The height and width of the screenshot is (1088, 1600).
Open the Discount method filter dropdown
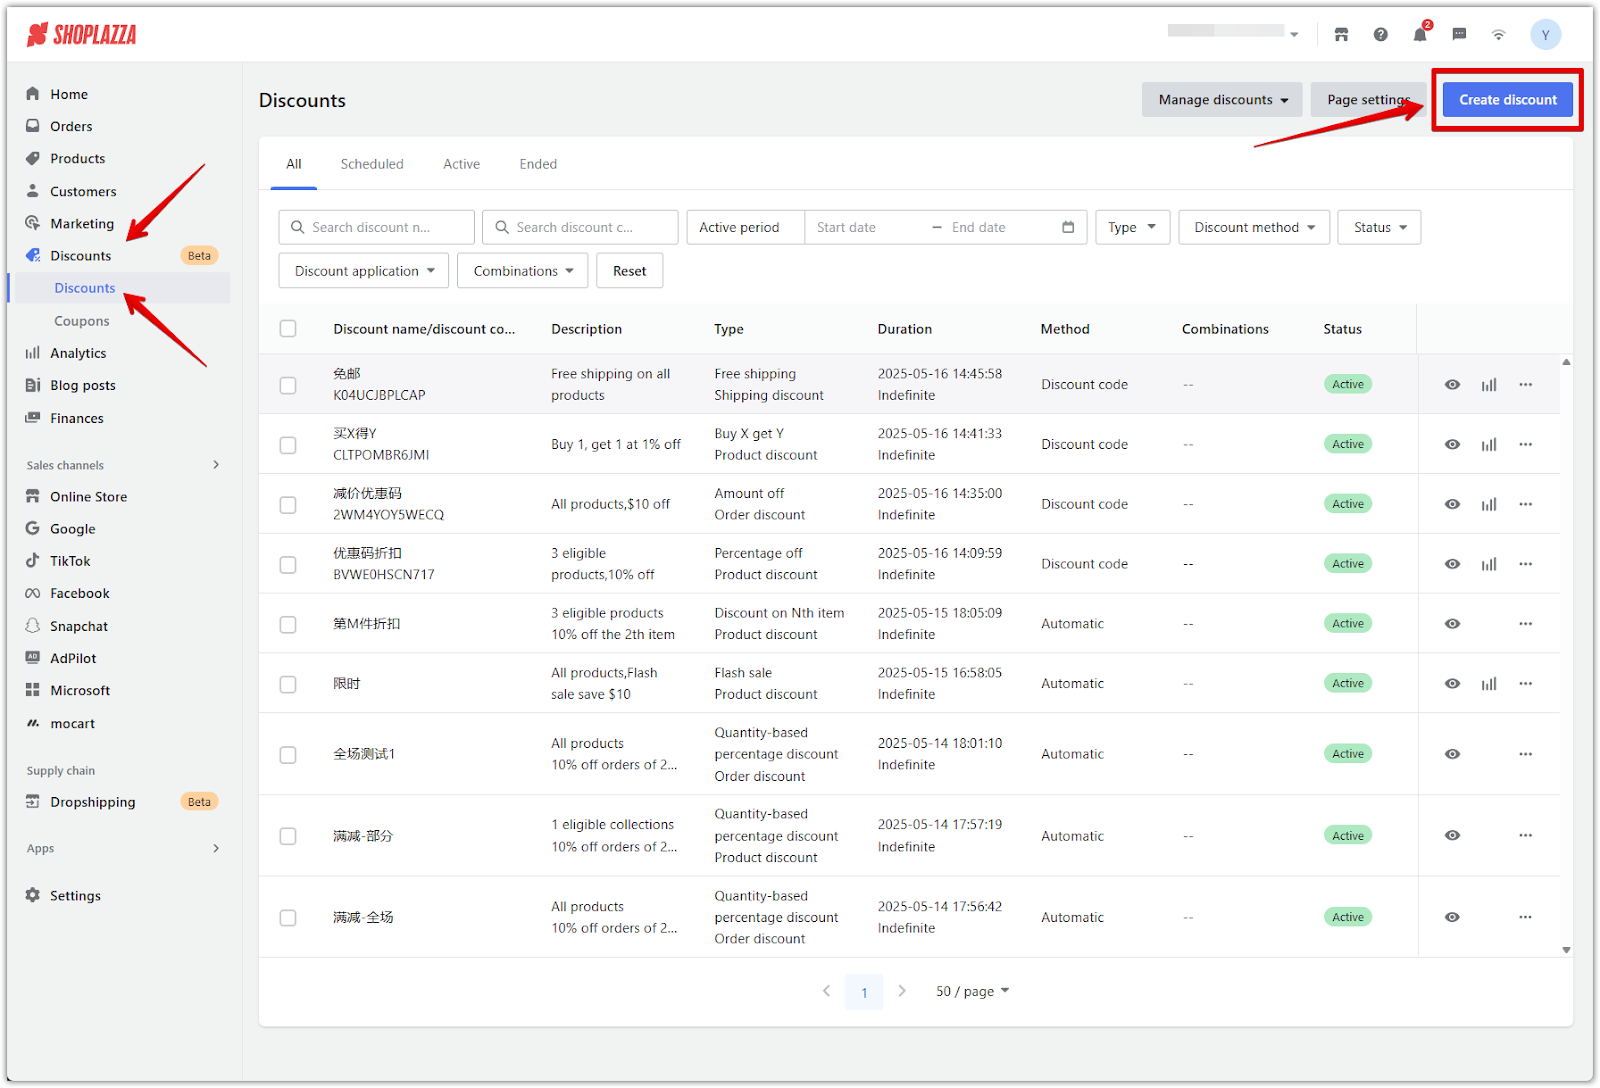[x=1254, y=227]
